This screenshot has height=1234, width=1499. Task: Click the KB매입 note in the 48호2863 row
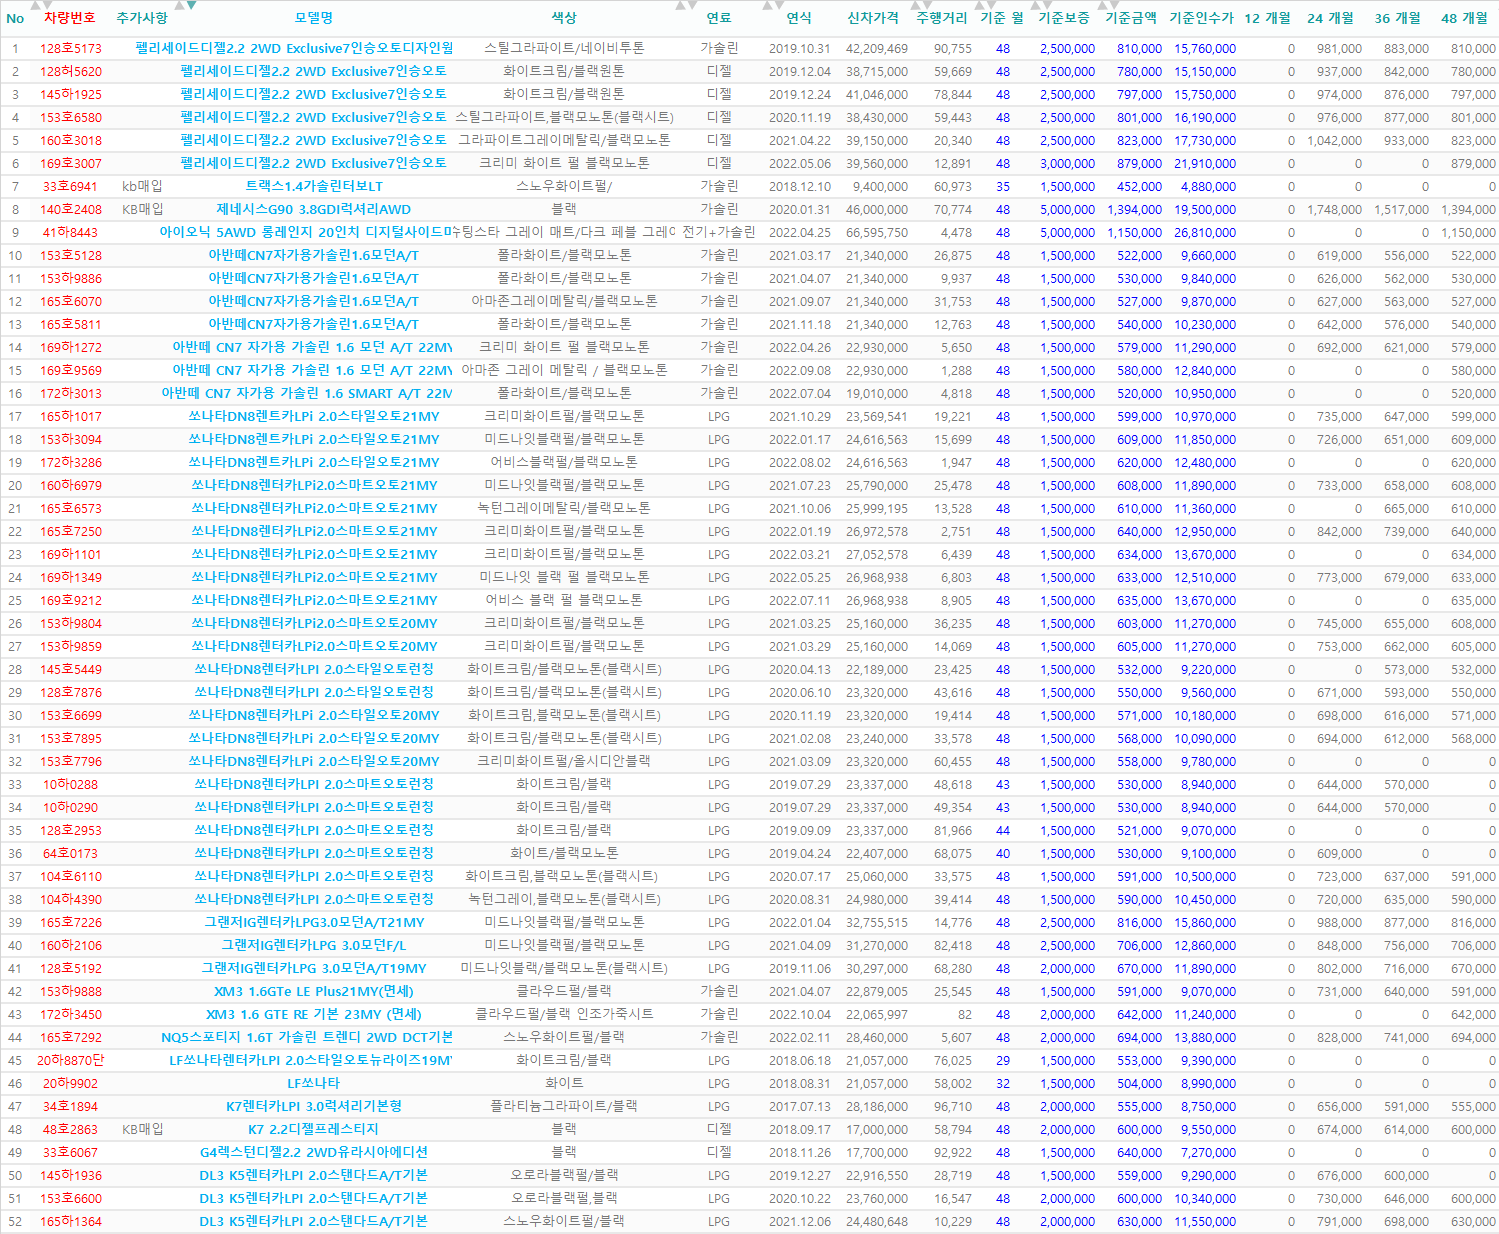(x=142, y=1129)
